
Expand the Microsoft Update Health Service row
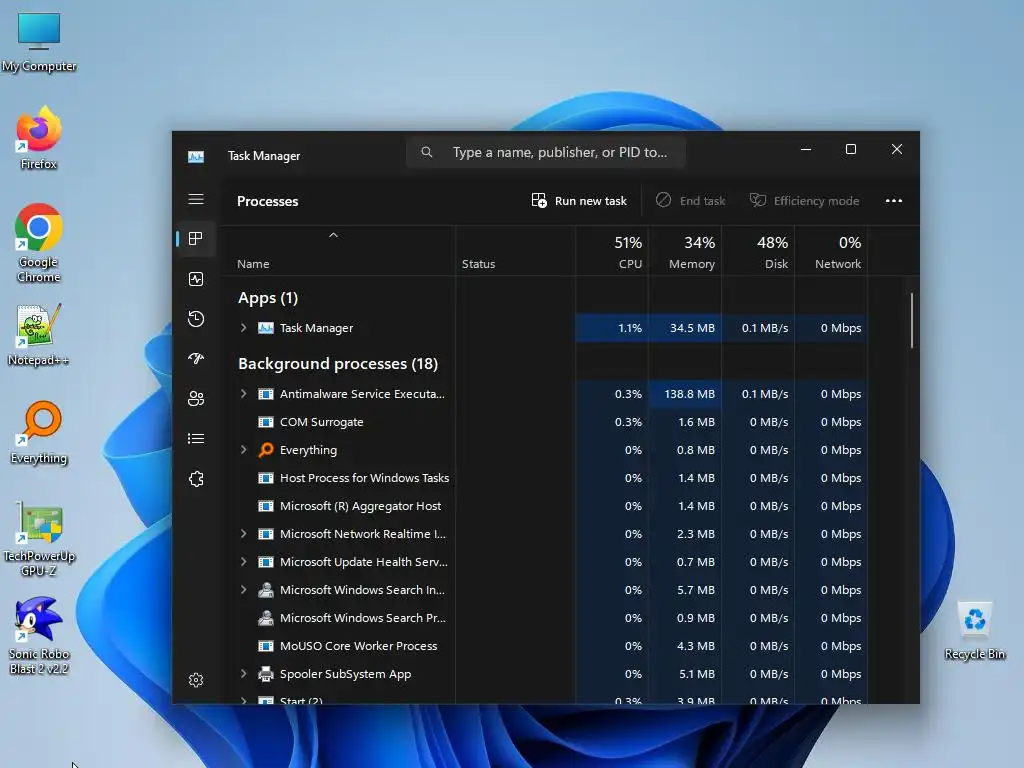[244, 562]
